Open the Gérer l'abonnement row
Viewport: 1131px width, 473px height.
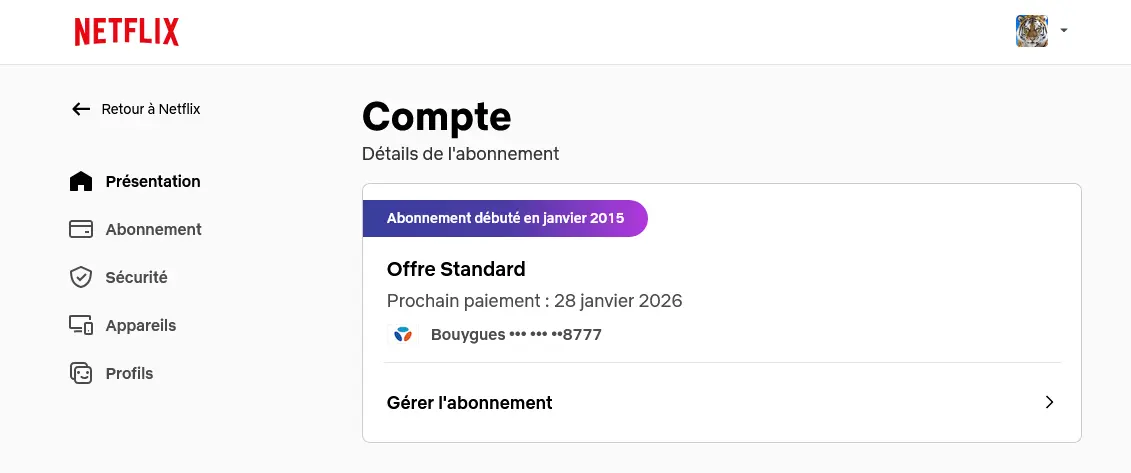(721, 402)
